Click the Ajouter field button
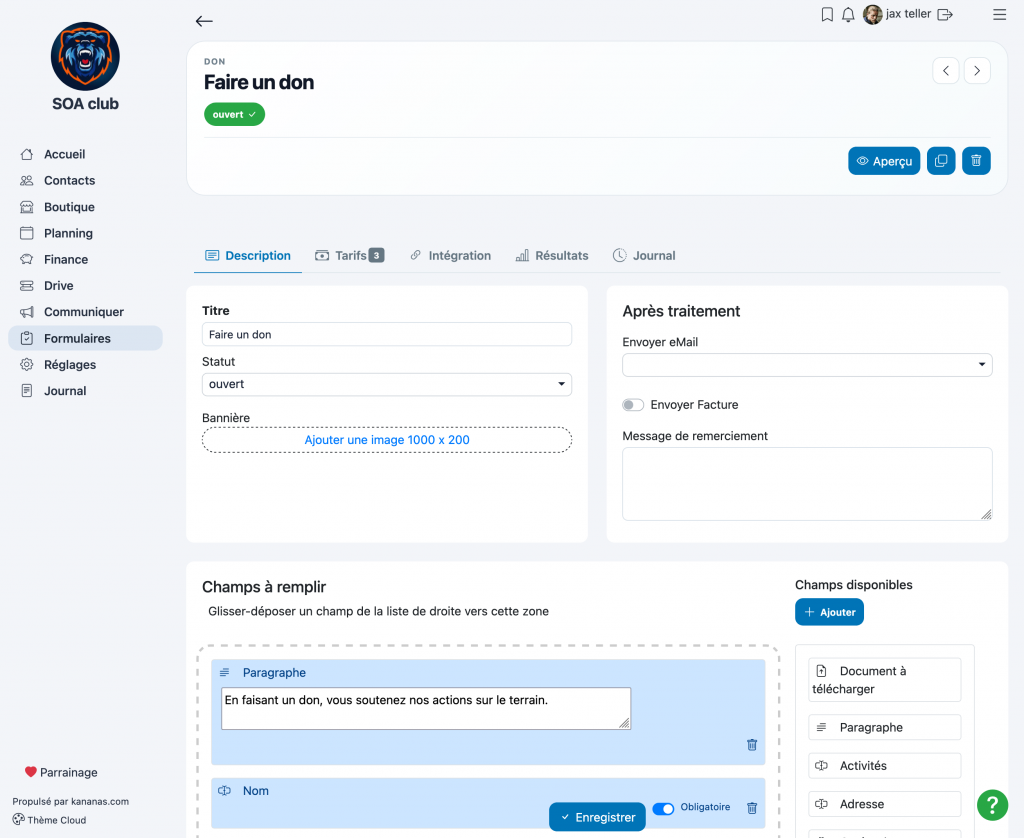The width and height of the screenshot is (1024, 838). [x=829, y=612]
